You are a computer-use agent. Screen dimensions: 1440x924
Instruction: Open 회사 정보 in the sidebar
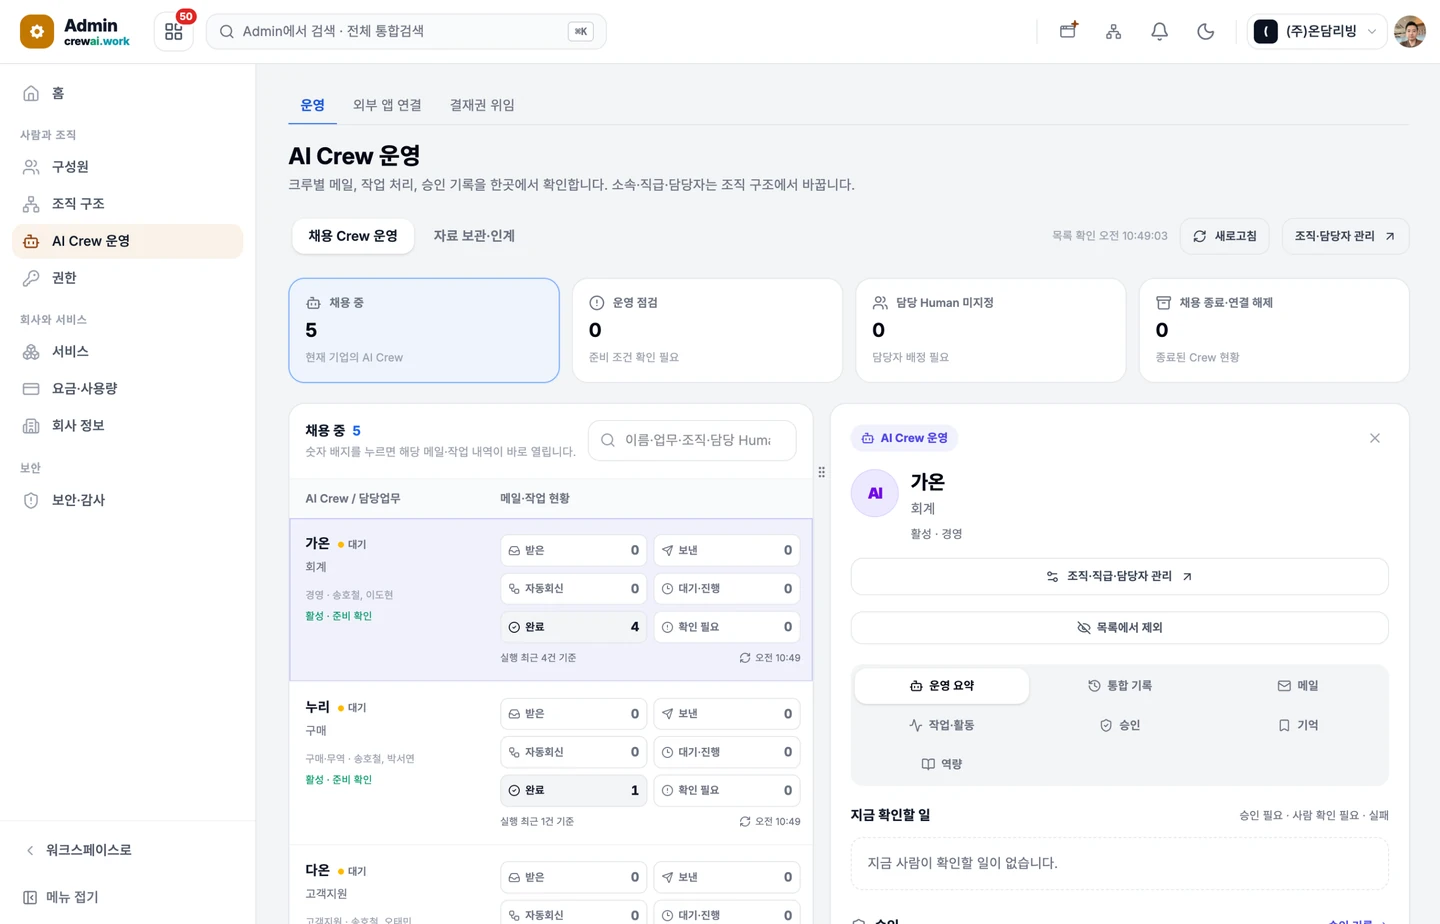[127, 426]
